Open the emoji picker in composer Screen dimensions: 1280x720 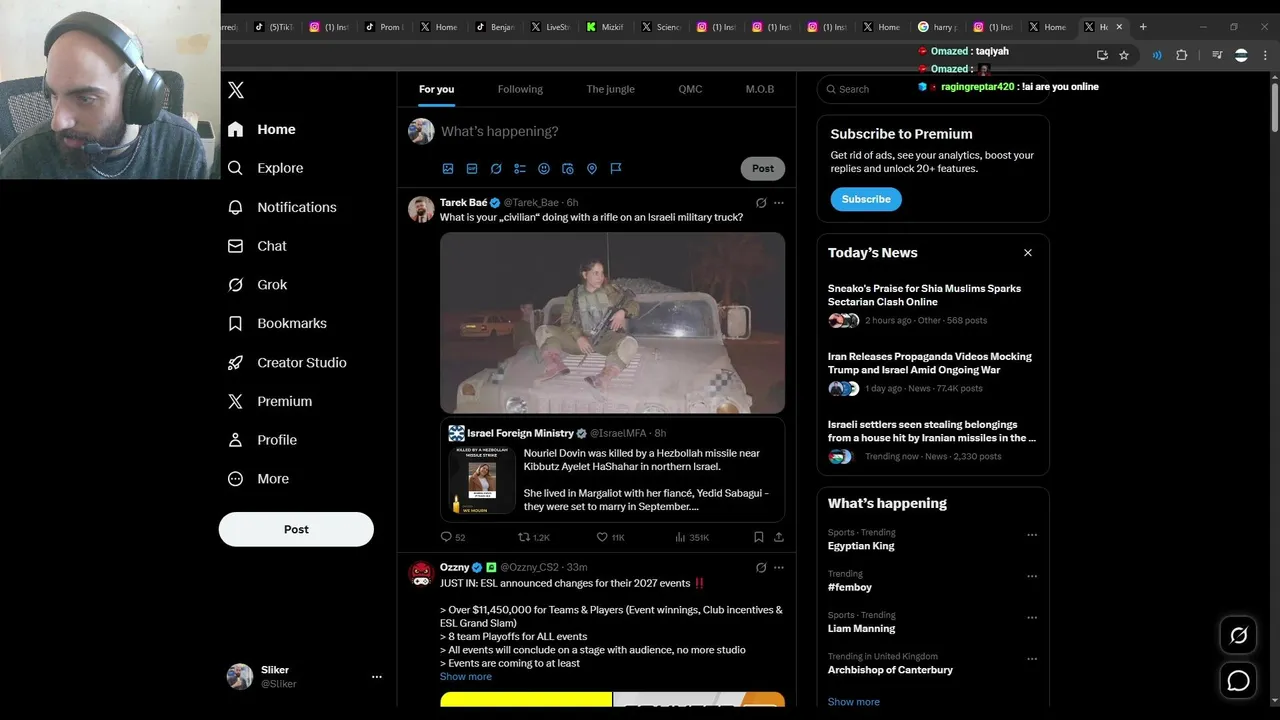(x=544, y=169)
